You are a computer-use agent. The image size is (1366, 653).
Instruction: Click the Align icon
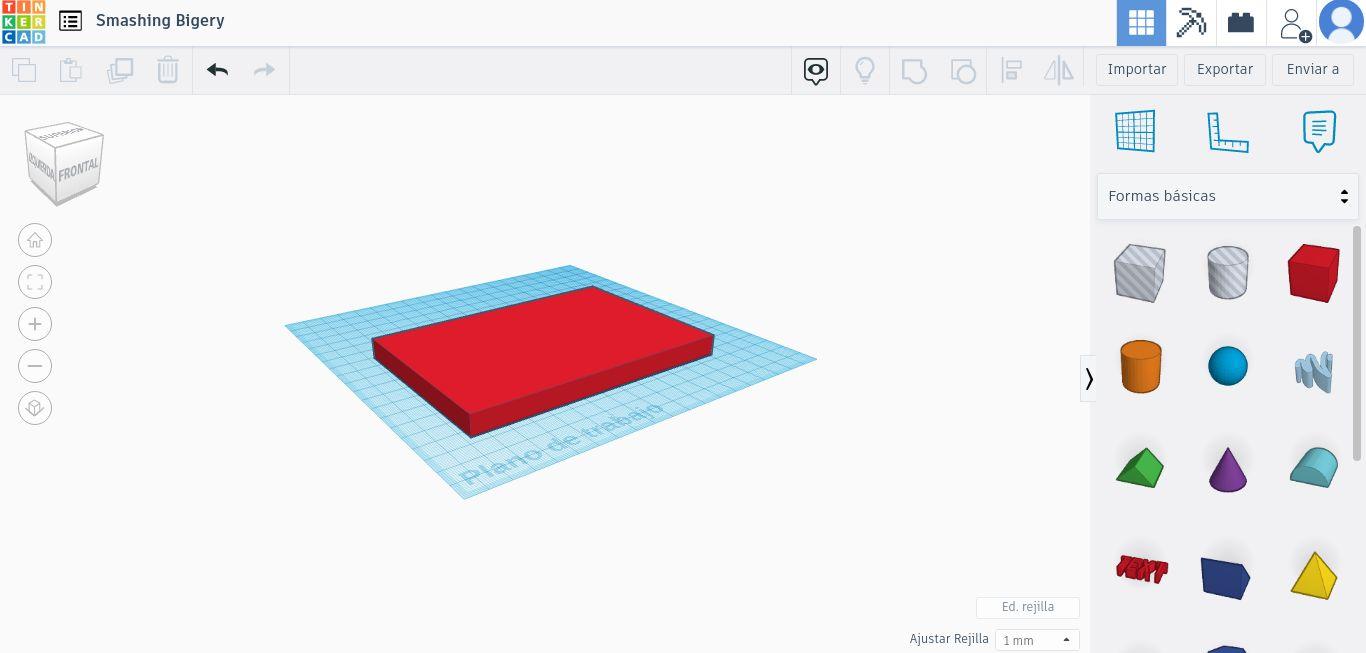pyautogui.click(x=1011, y=70)
